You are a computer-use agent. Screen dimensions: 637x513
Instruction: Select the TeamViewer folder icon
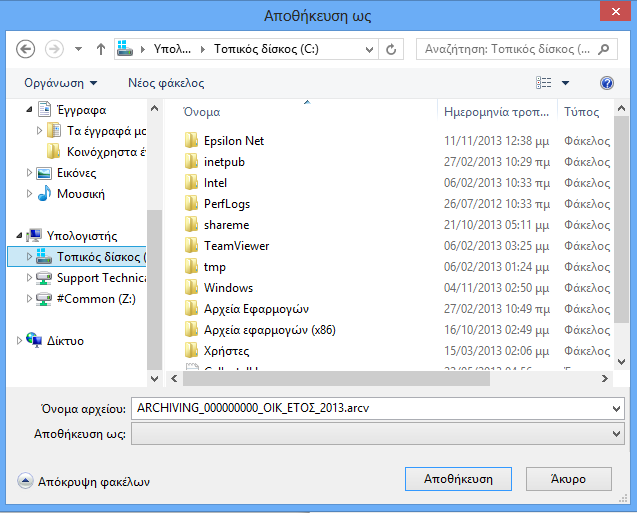pos(191,246)
